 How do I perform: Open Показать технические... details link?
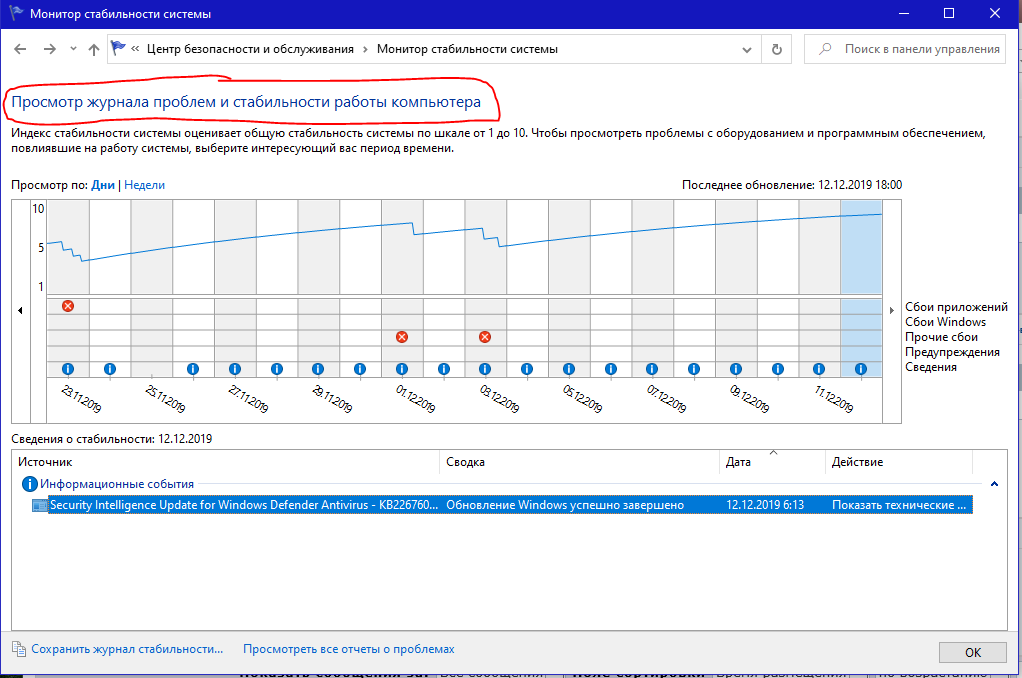coord(899,505)
